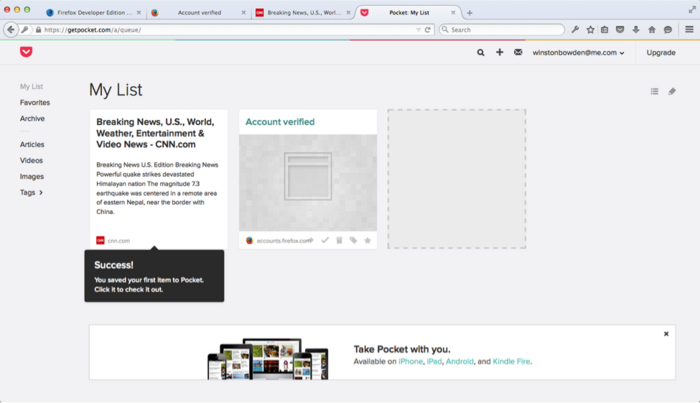Click the Pocket button in Firefox toolbar

[620, 30]
